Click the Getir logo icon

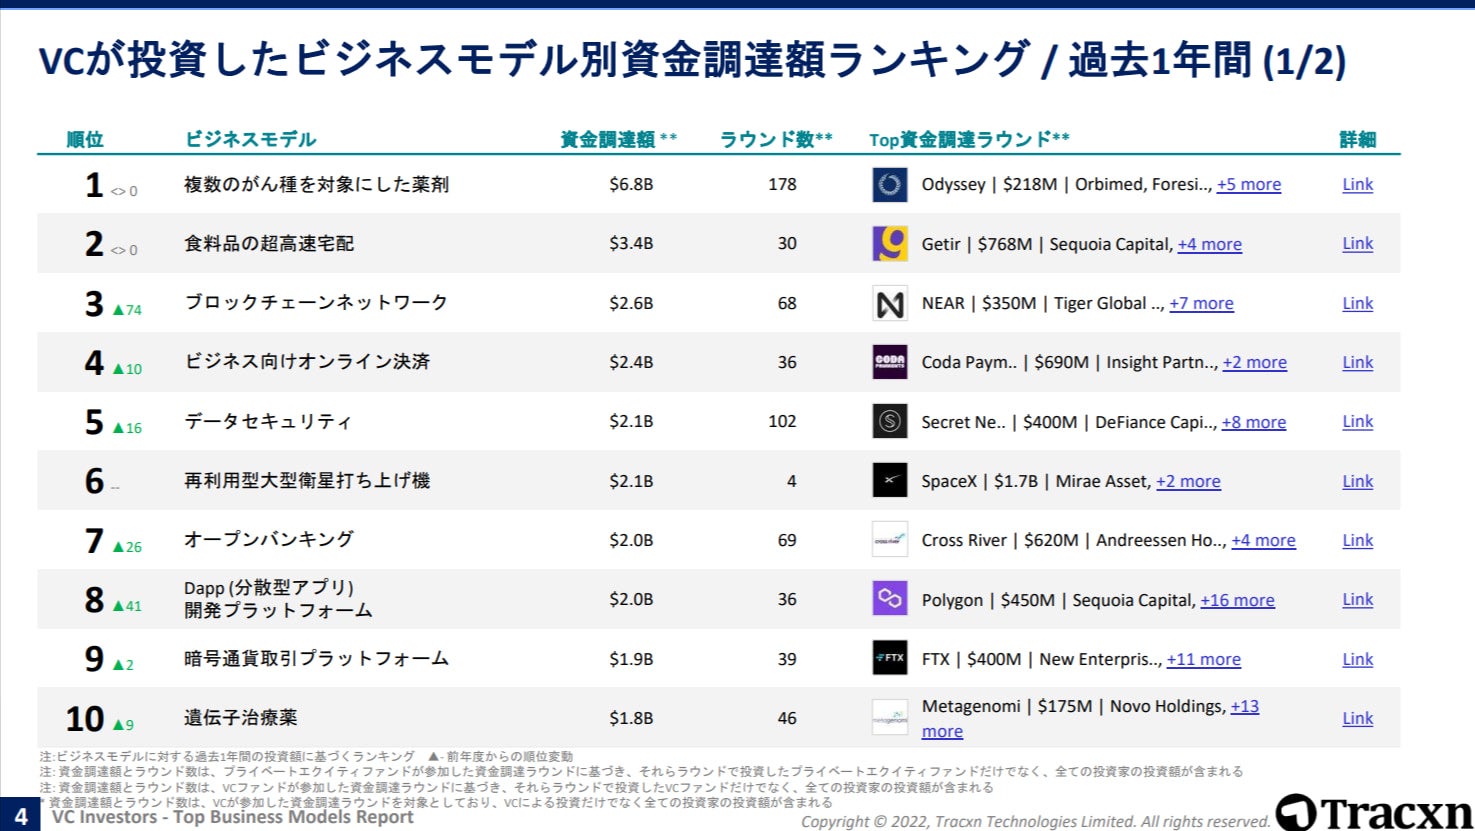(890, 244)
